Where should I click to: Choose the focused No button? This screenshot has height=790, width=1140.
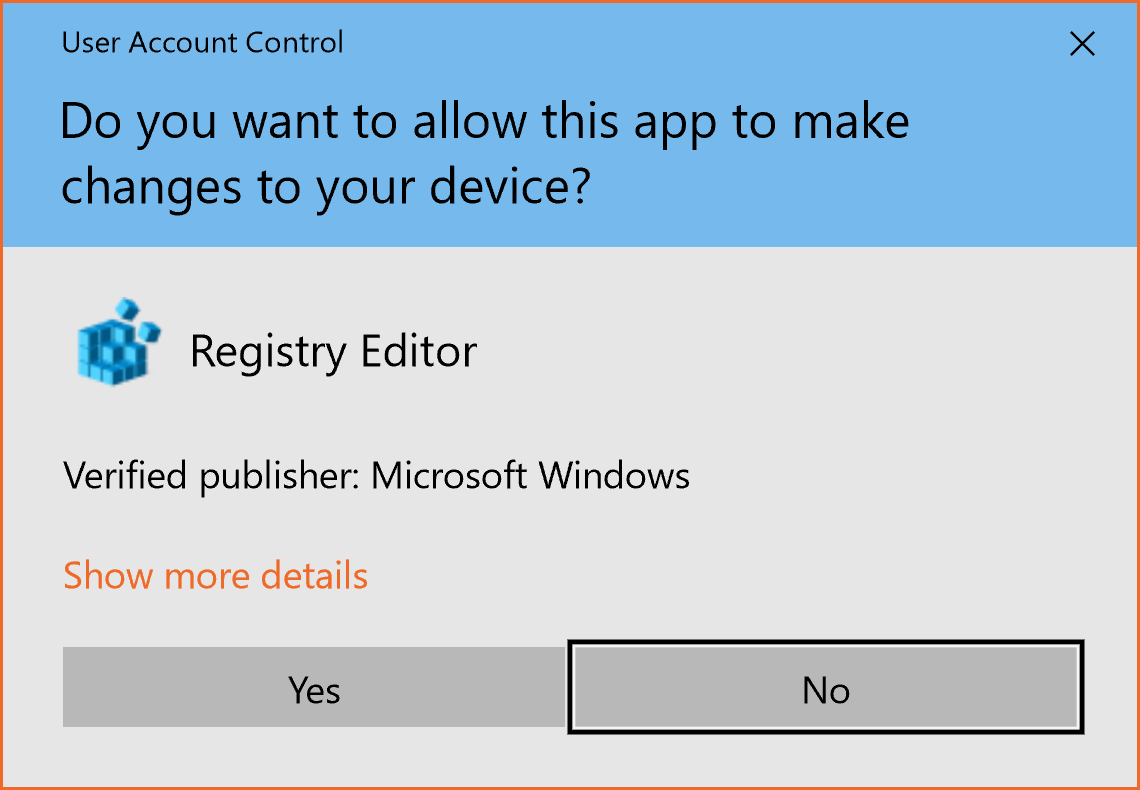pyautogui.click(x=826, y=688)
